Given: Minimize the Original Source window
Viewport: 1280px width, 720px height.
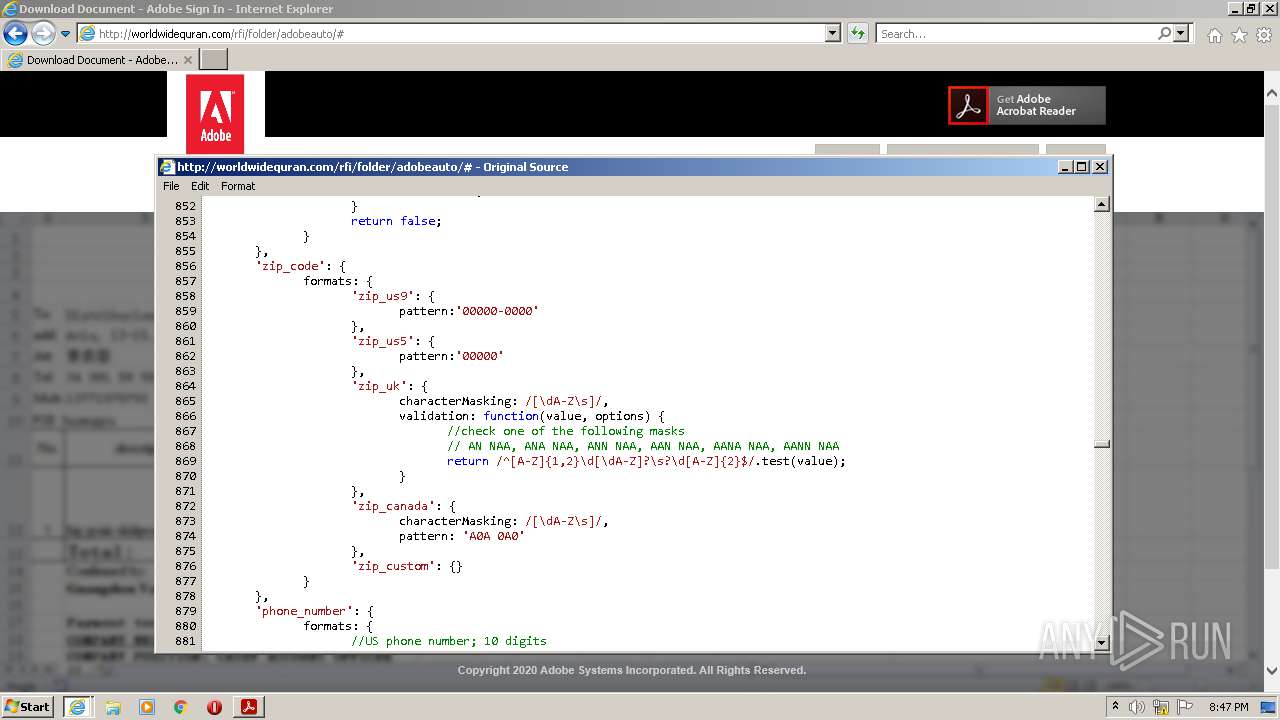Looking at the screenshot, I should tap(1065, 167).
